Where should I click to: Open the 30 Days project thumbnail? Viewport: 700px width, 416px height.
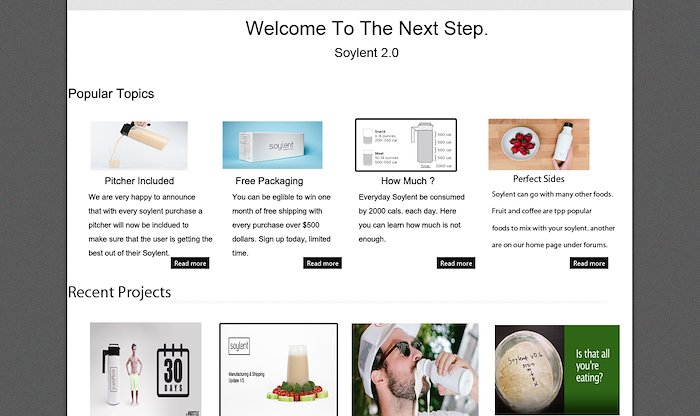[146, 369]
